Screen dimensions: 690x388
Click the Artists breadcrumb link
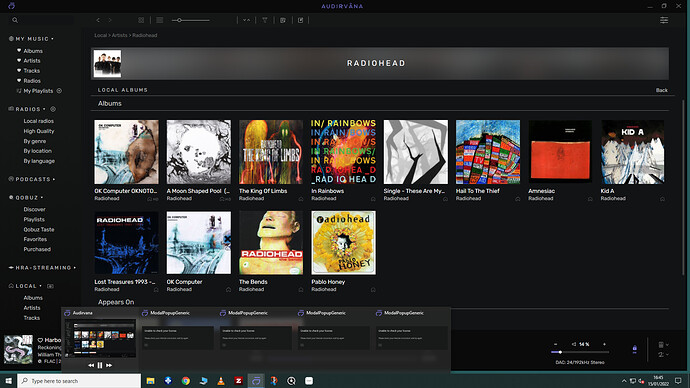119,35
